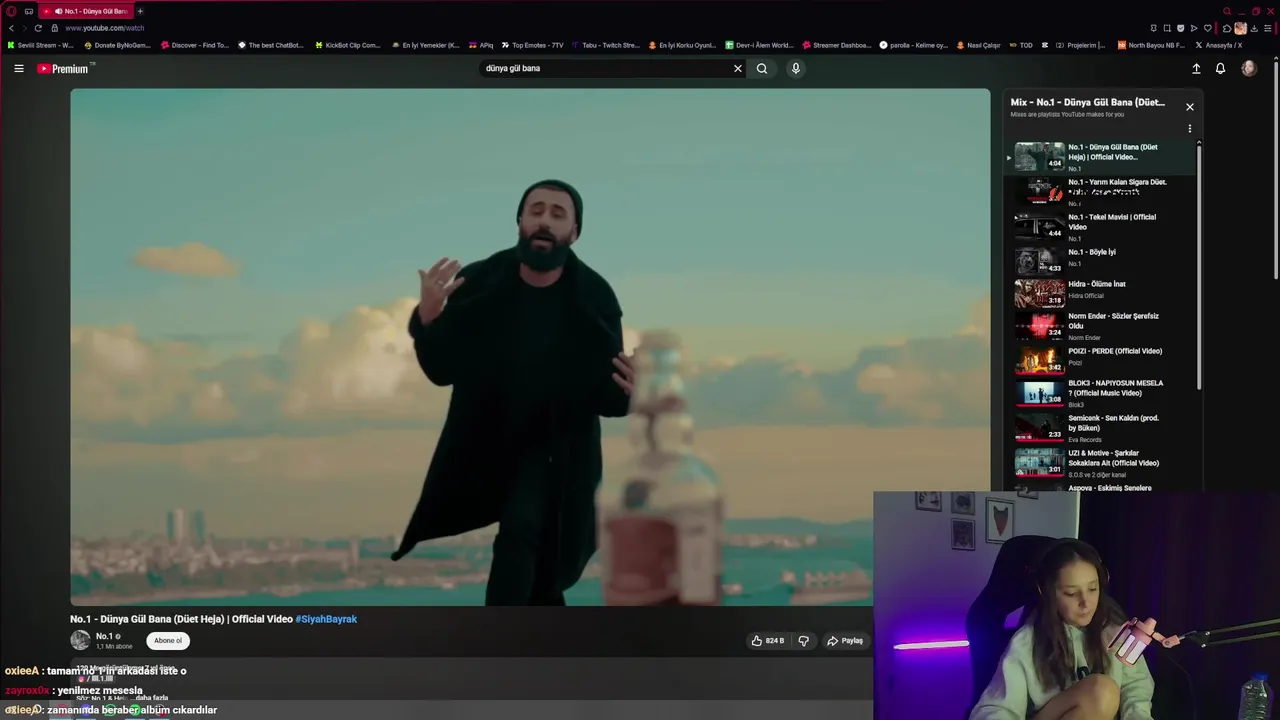Like the video with the 824 B thumbs-up

[x=768, y=641]
